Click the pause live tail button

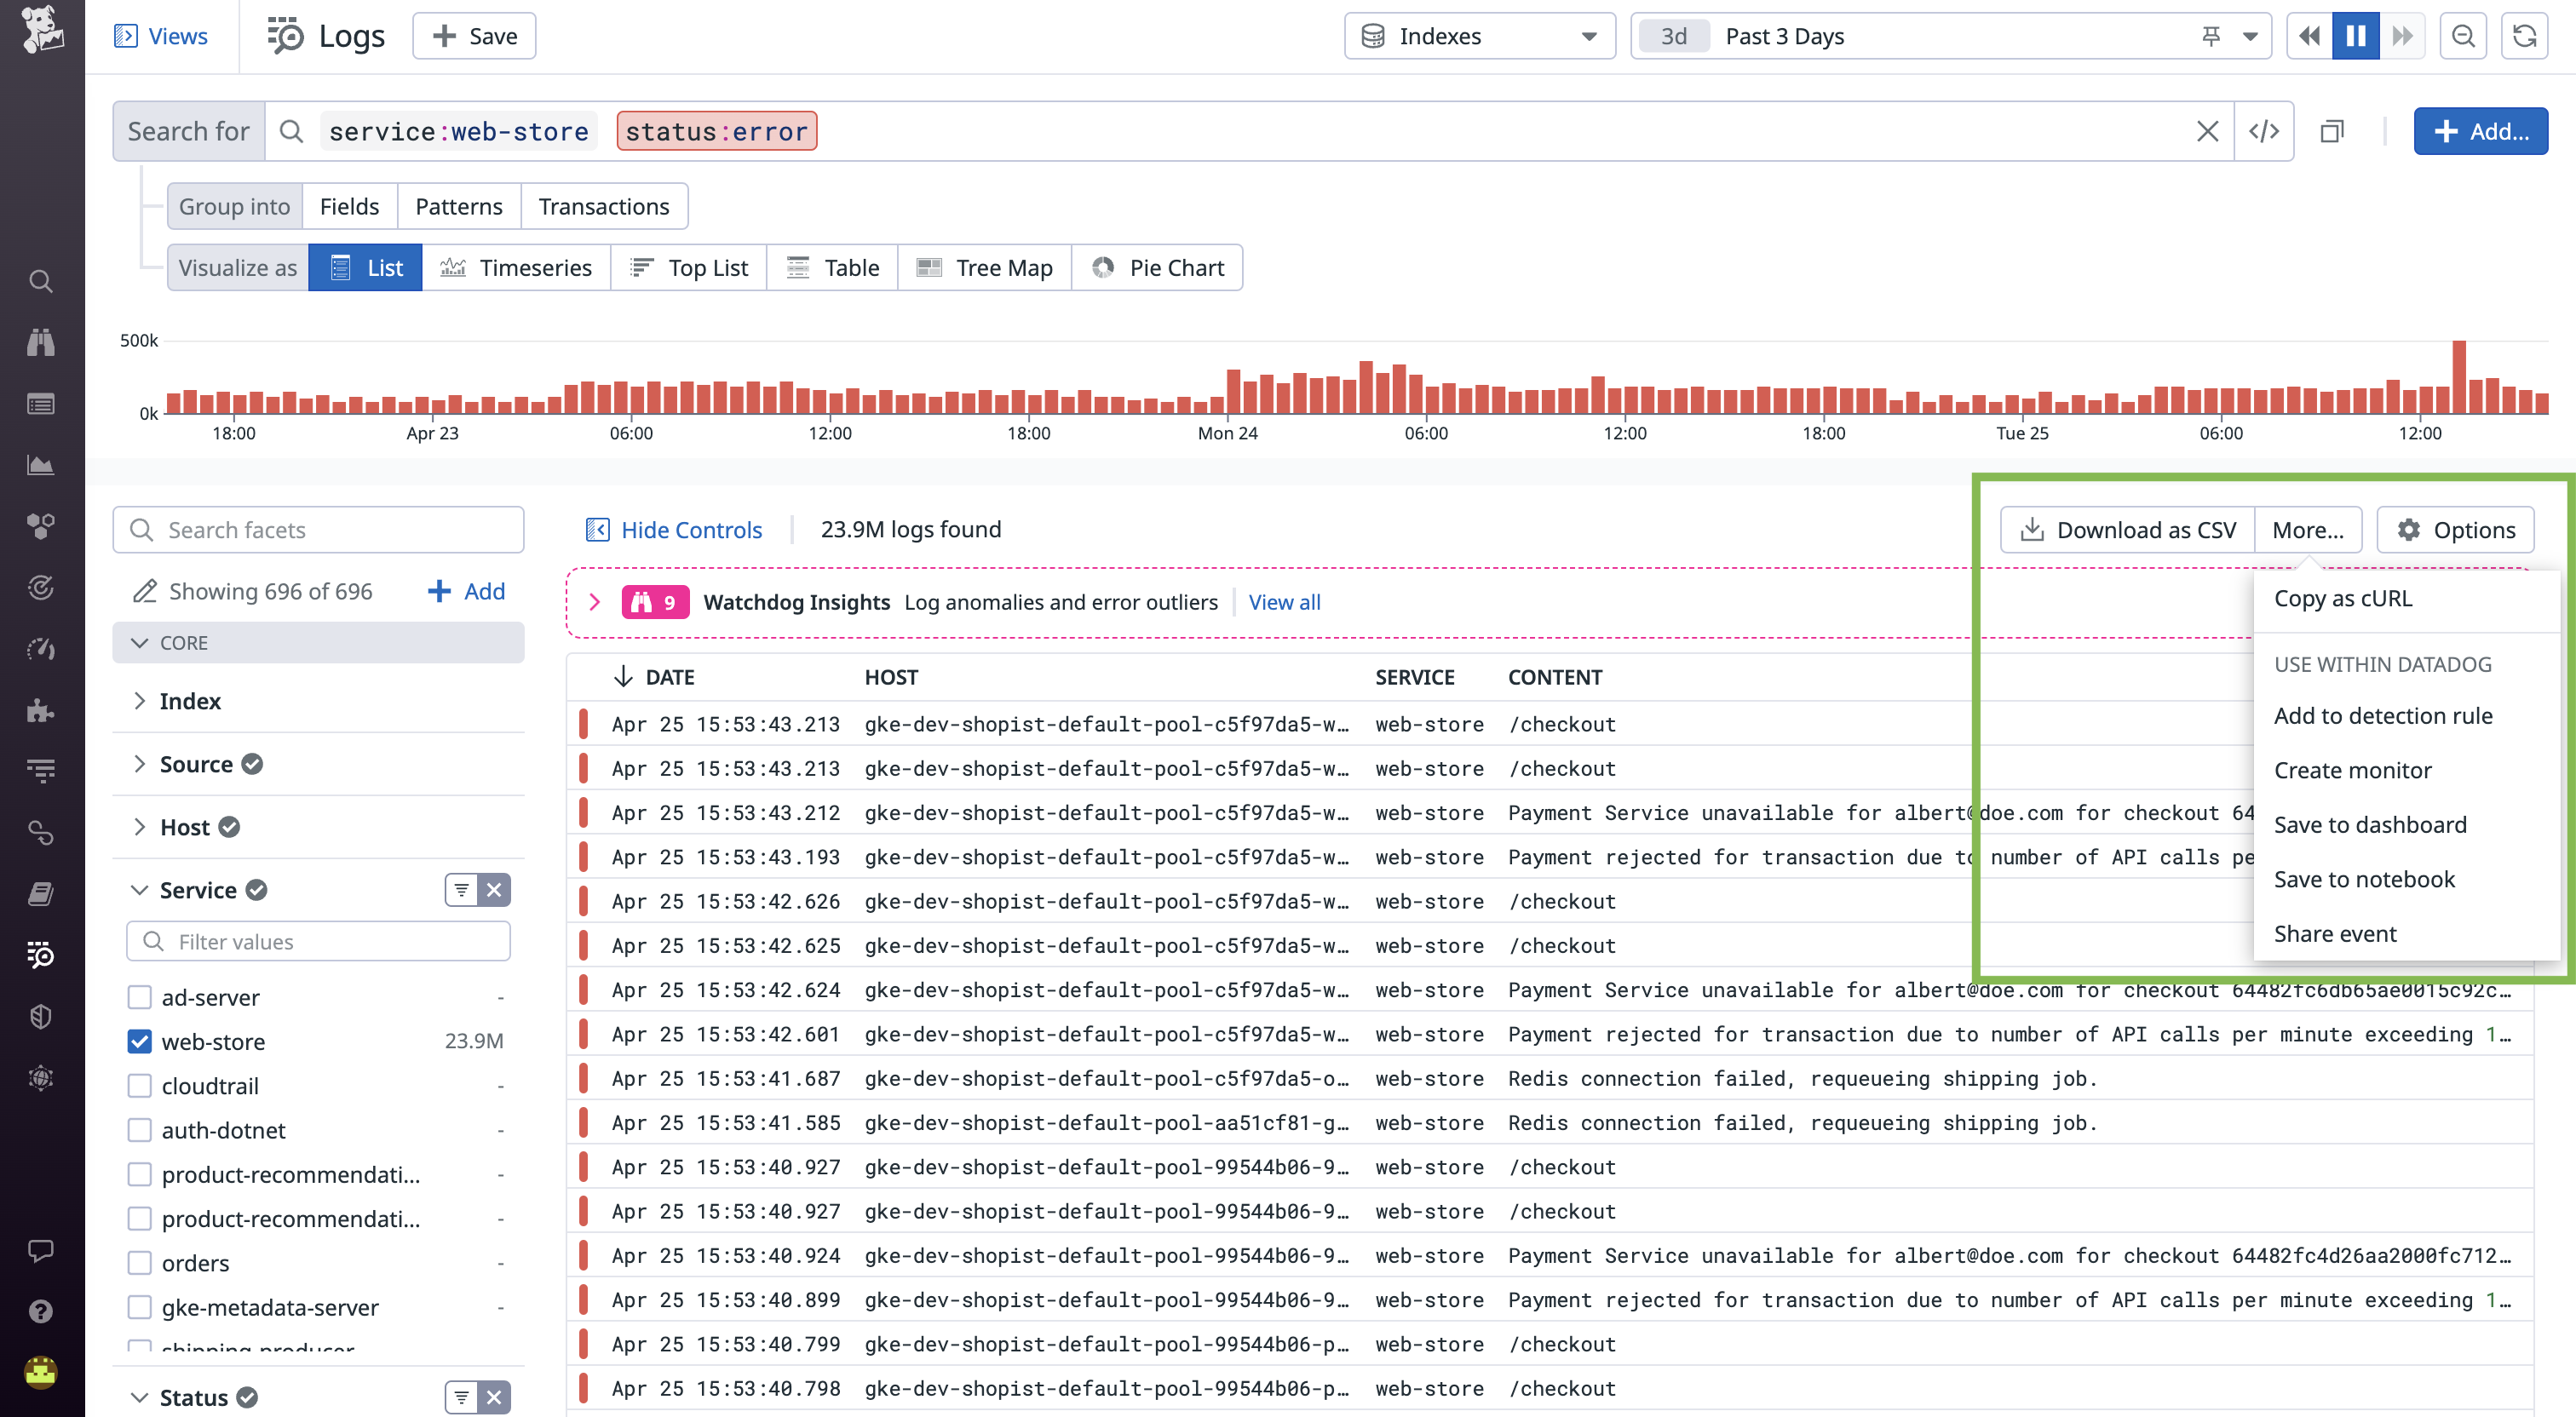click(2355, 37)
